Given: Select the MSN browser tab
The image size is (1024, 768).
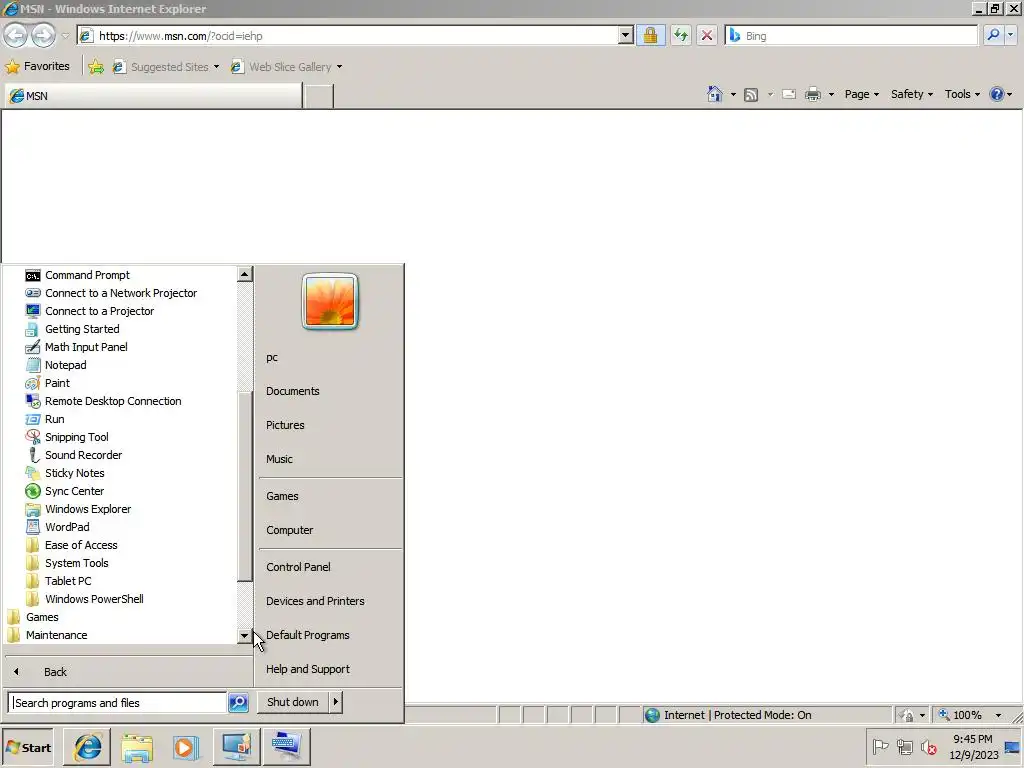Looking at the screenshot, I should tap(153, 96).
